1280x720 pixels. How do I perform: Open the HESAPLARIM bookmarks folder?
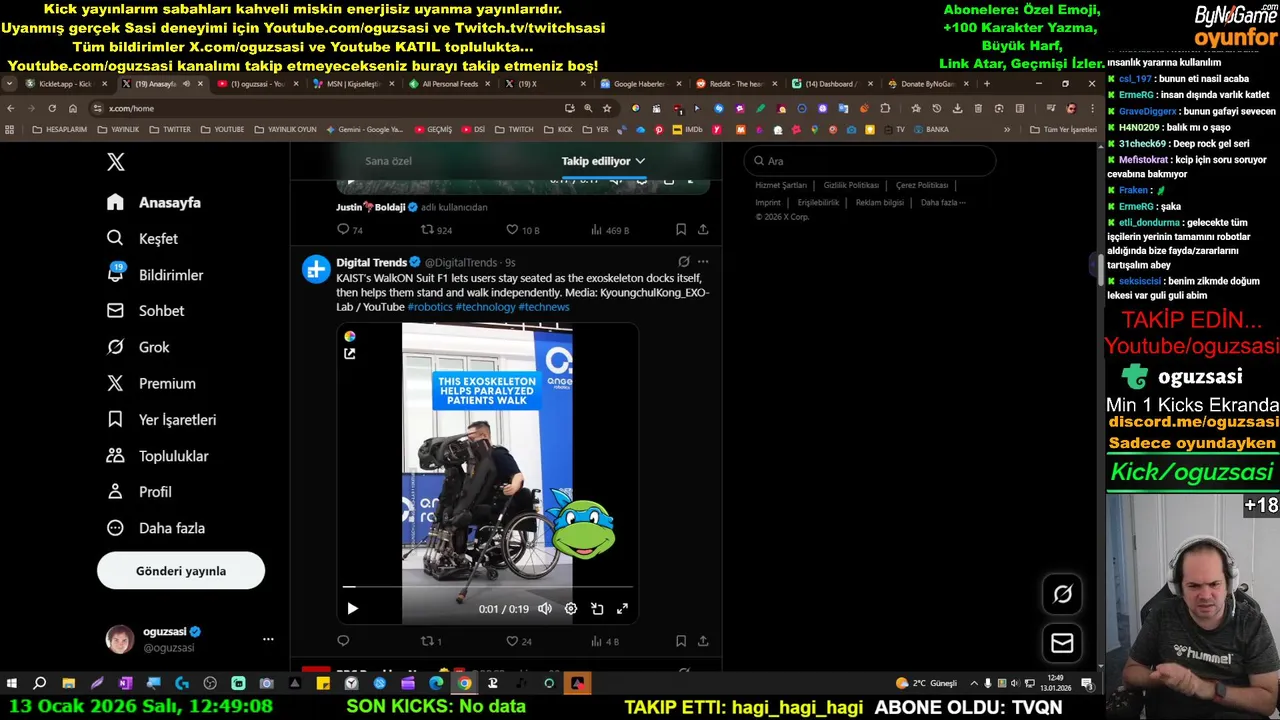60,129
